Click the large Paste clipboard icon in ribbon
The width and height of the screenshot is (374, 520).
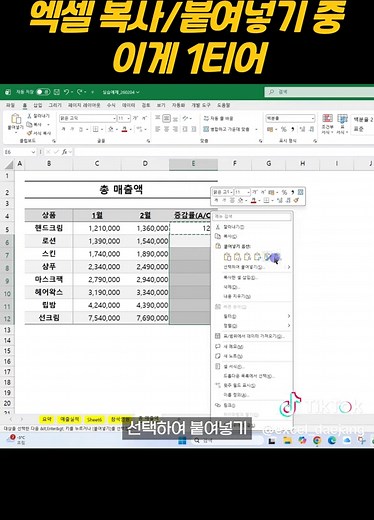pyautogui.click(x=16, y=119)
